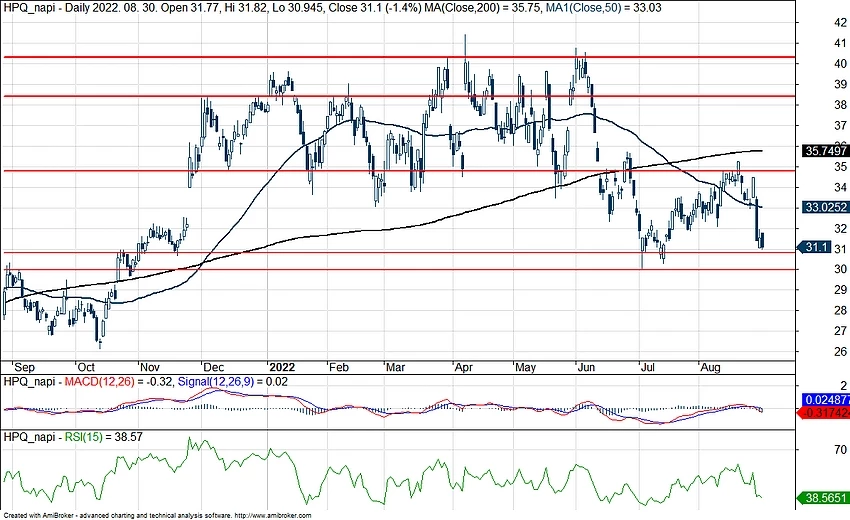This screenshot has height=520, width=850.
Task: Click the 28 price axis label
Action: point(840,310)
